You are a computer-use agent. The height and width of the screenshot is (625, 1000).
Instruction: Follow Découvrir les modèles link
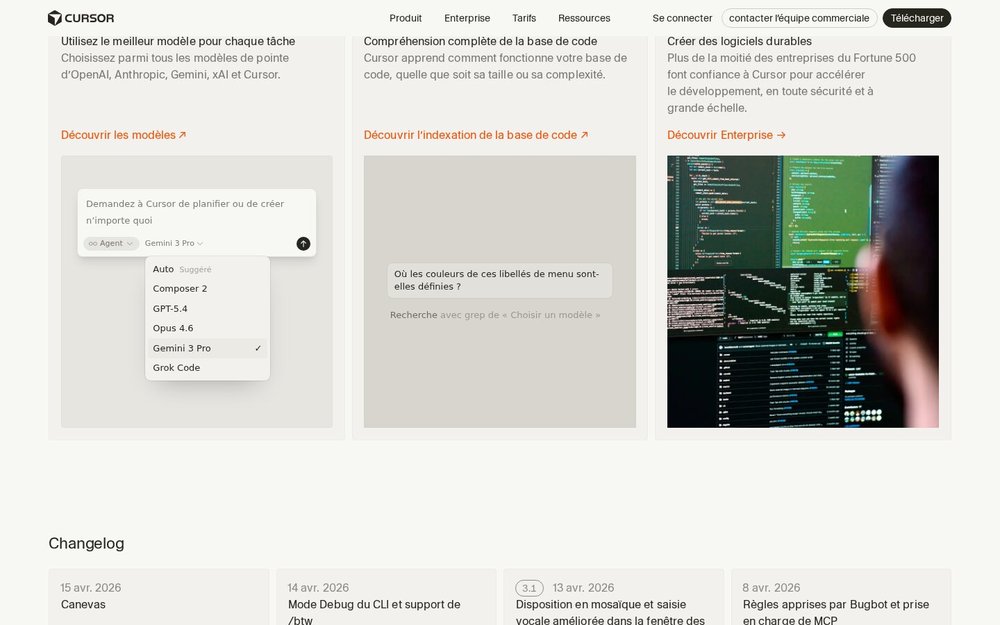(124, 135)
